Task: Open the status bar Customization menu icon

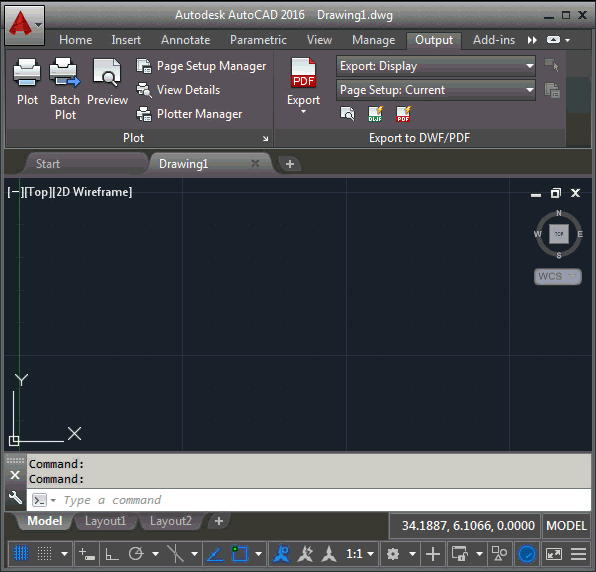Action: coord(579,554)
